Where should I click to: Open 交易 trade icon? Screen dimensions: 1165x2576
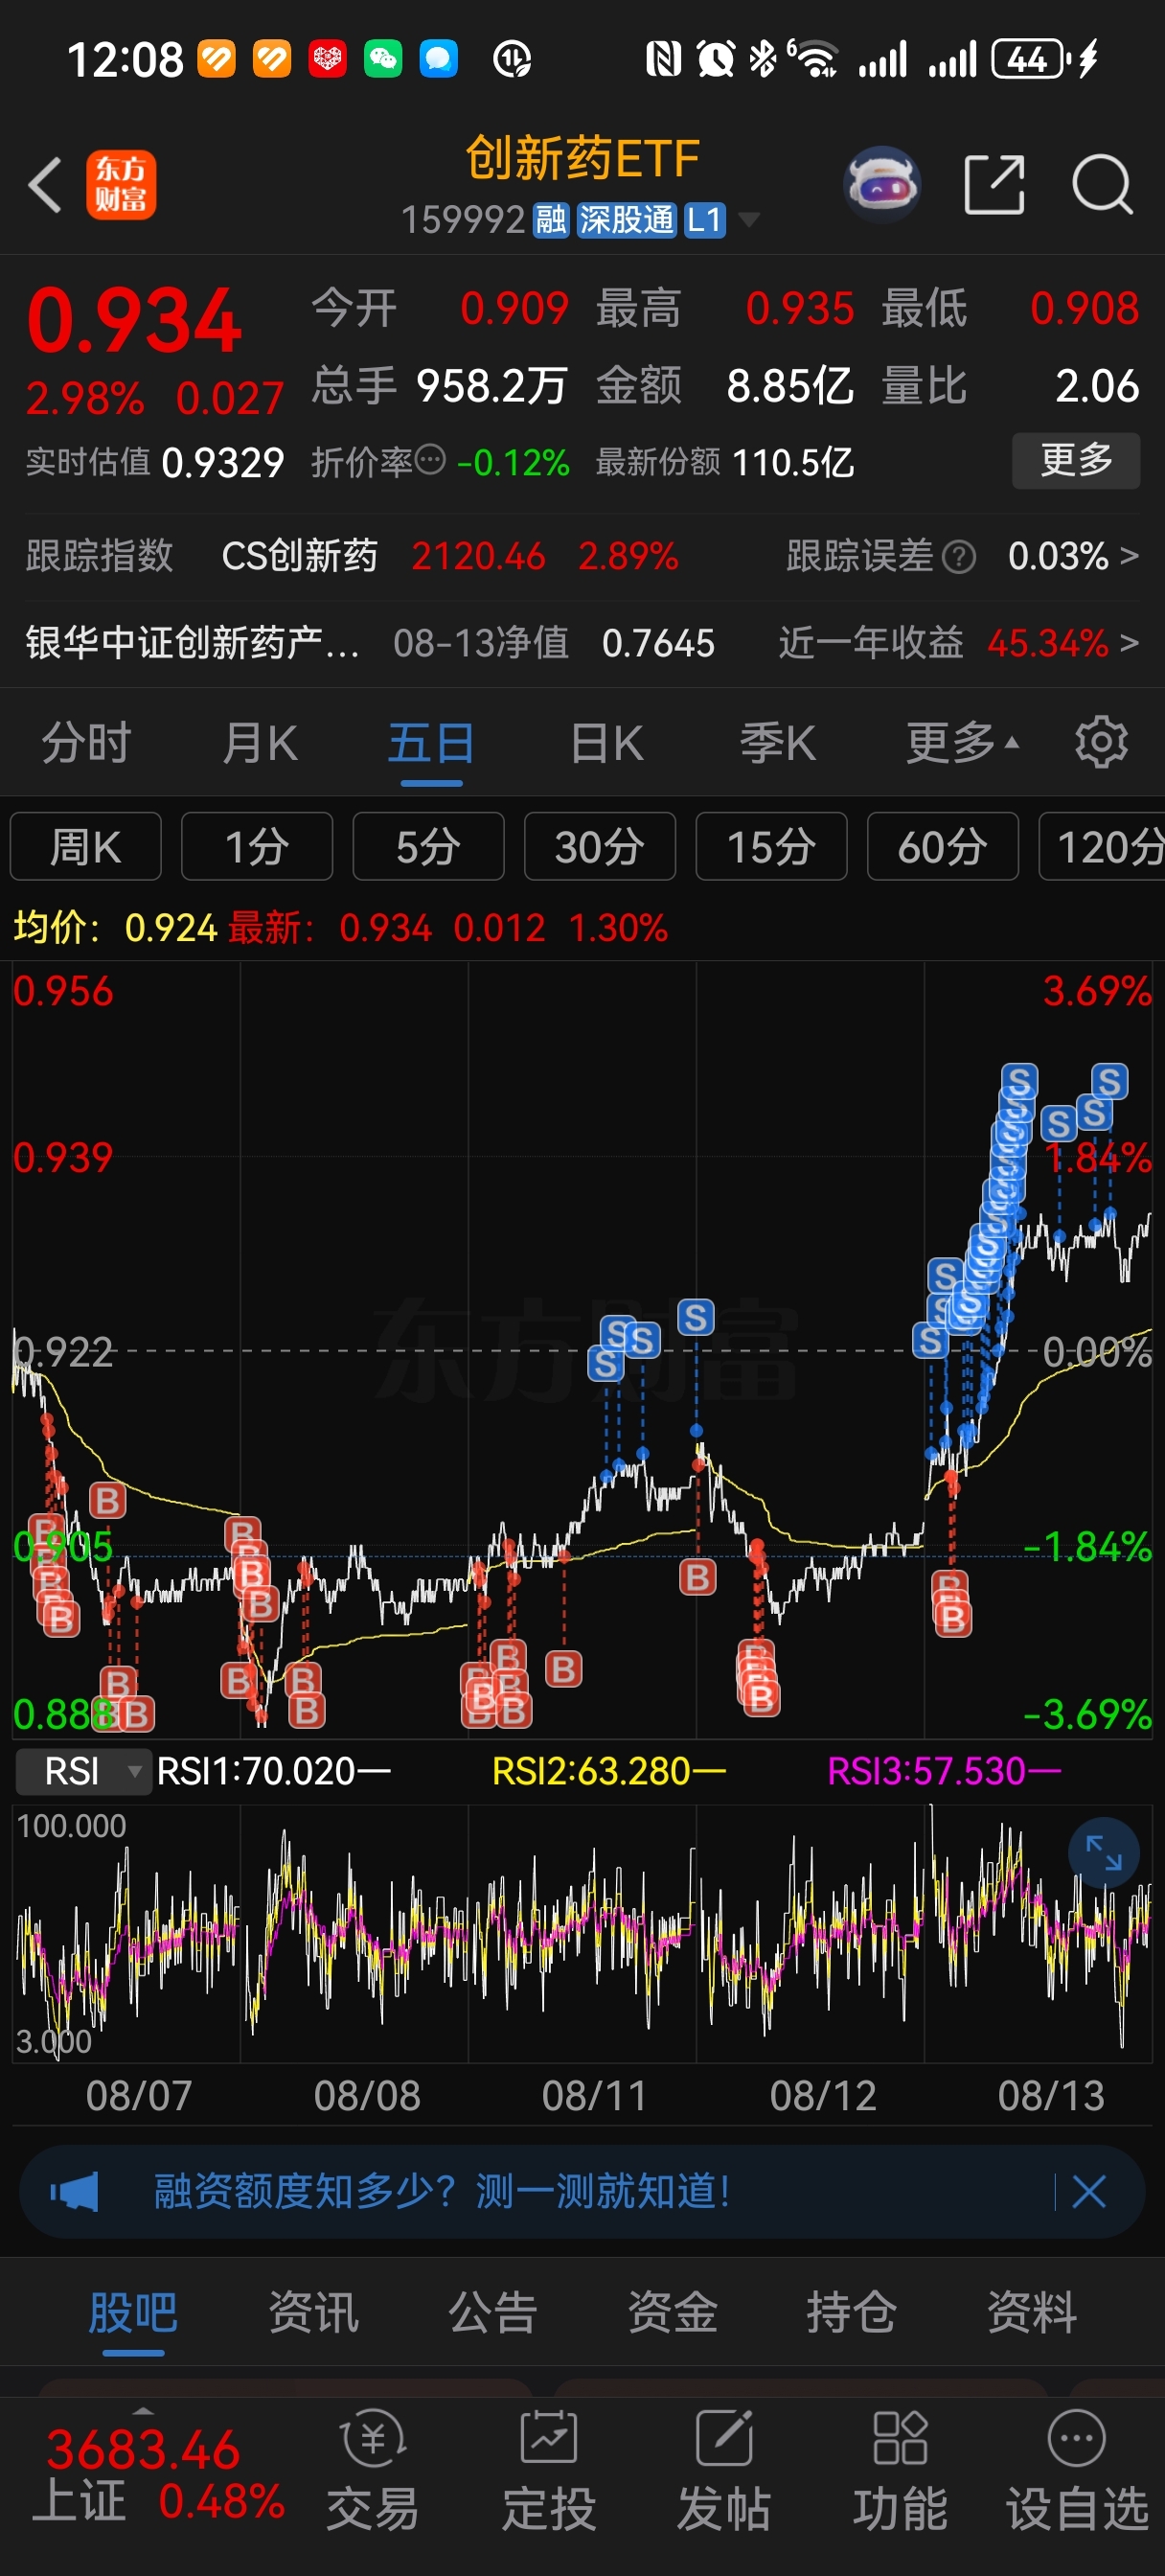(x=373, y=2471)
